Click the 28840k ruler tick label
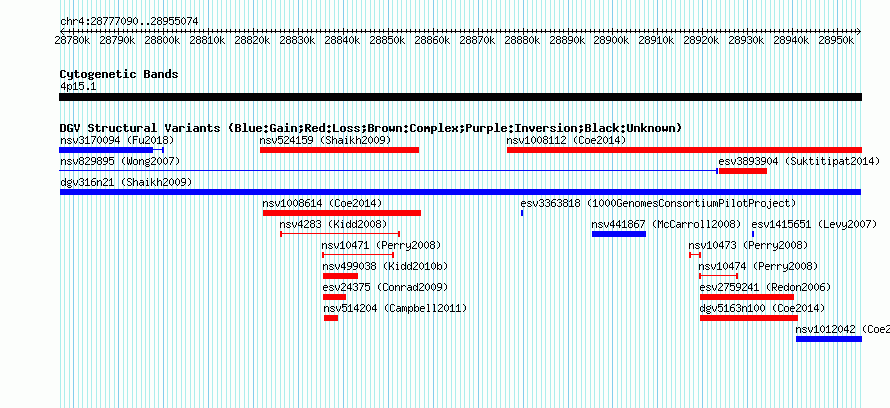The height and width of the screenshot is (408, 890). click(x=342, y=41)
